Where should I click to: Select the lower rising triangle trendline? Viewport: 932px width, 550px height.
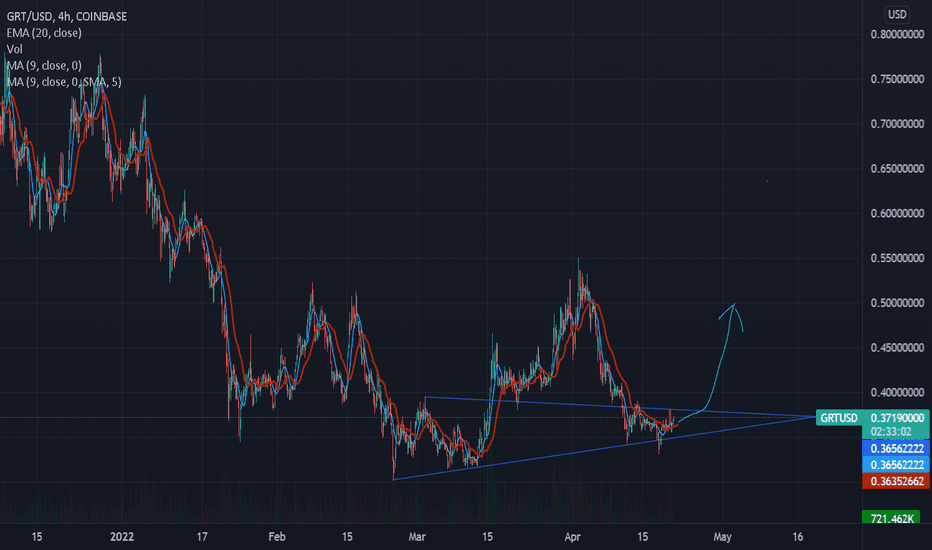pos(603,448)
